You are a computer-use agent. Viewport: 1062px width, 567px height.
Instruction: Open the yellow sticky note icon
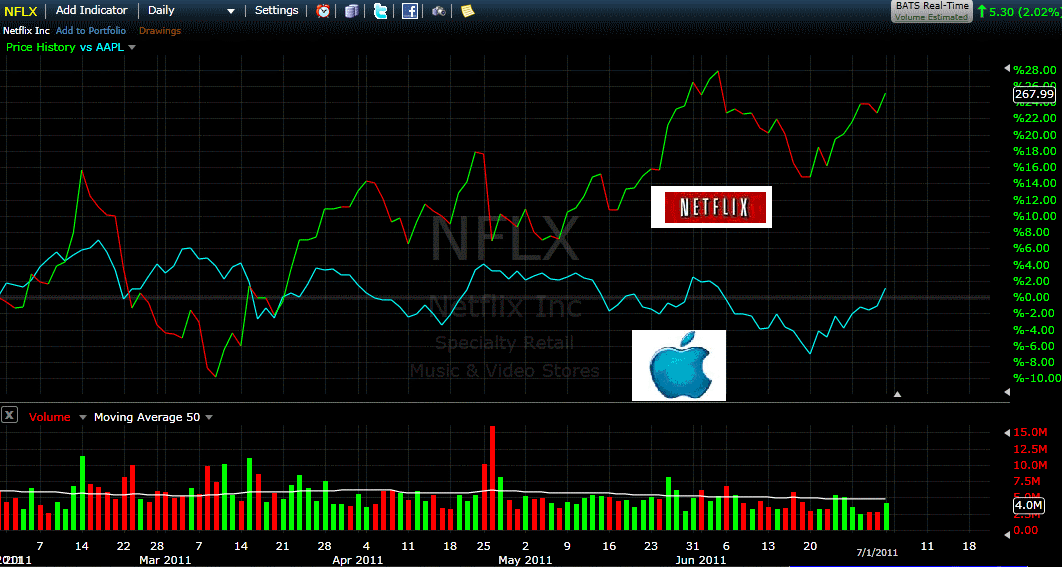point(467,10)
